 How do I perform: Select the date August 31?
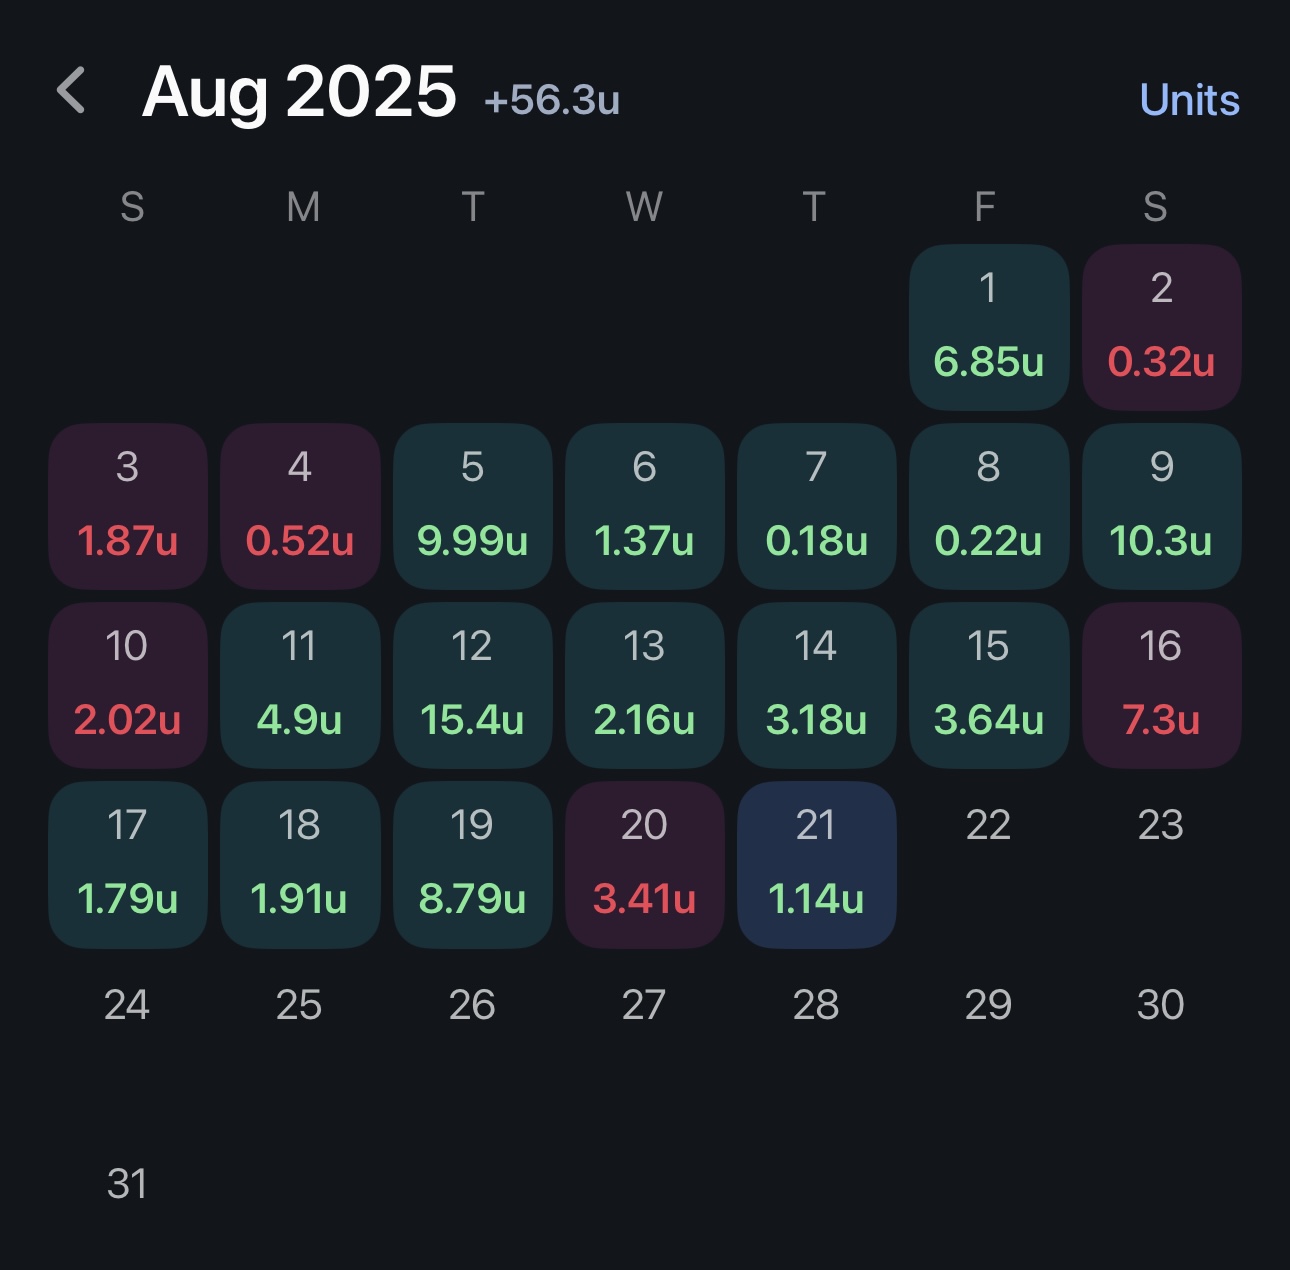point(127,1184)
